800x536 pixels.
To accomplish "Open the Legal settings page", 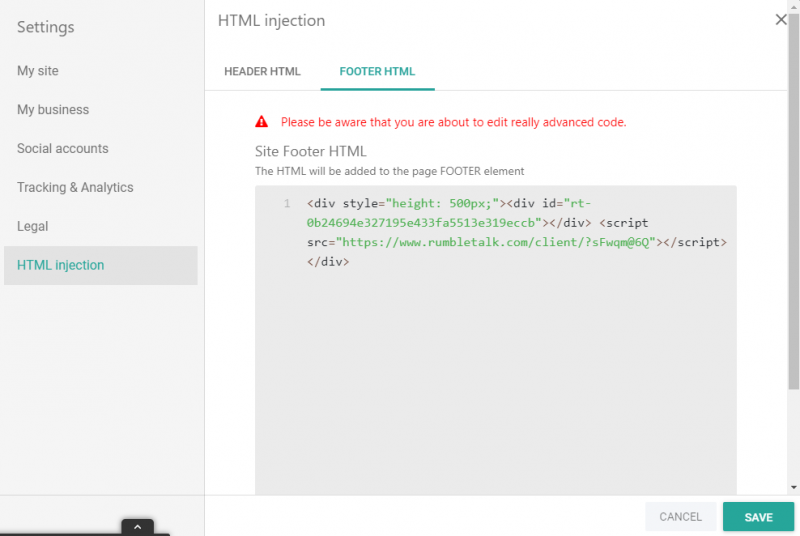I will (x=33, y=227).
